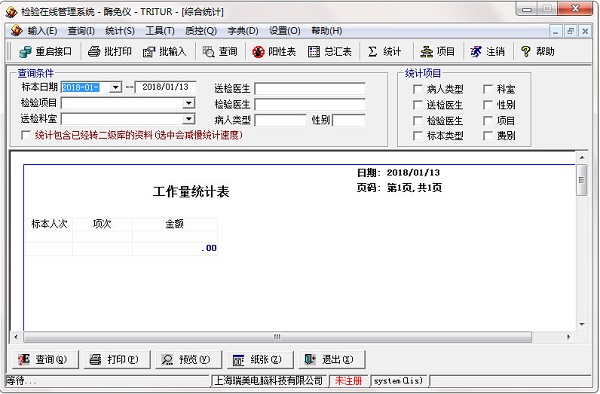Open the 字典(D) menu
This screenshot has width=600, height=394.
pos(243,31)
